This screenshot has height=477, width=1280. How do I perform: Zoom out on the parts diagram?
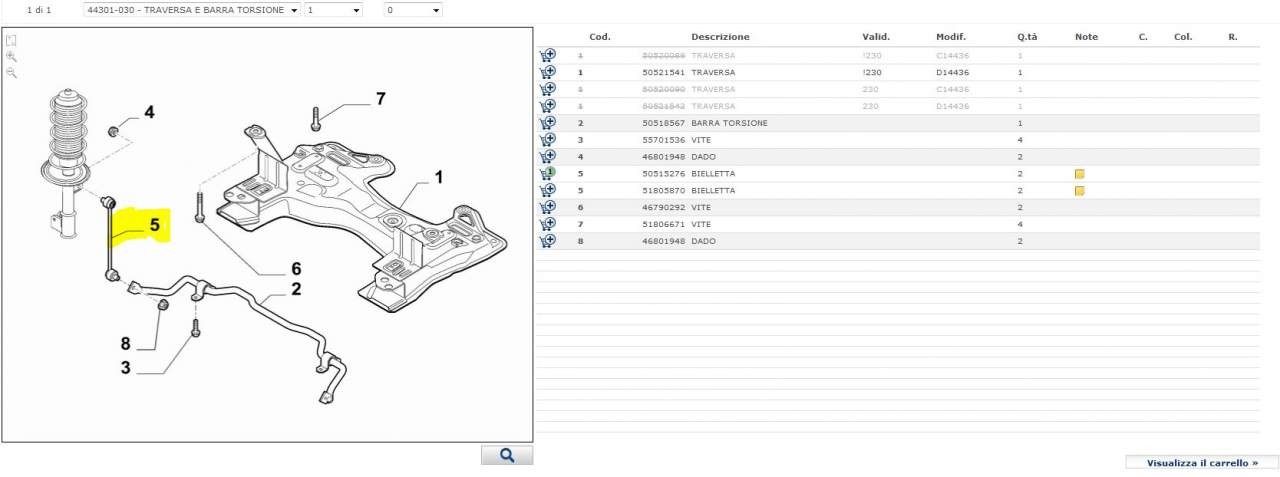(x=11, y=73)
